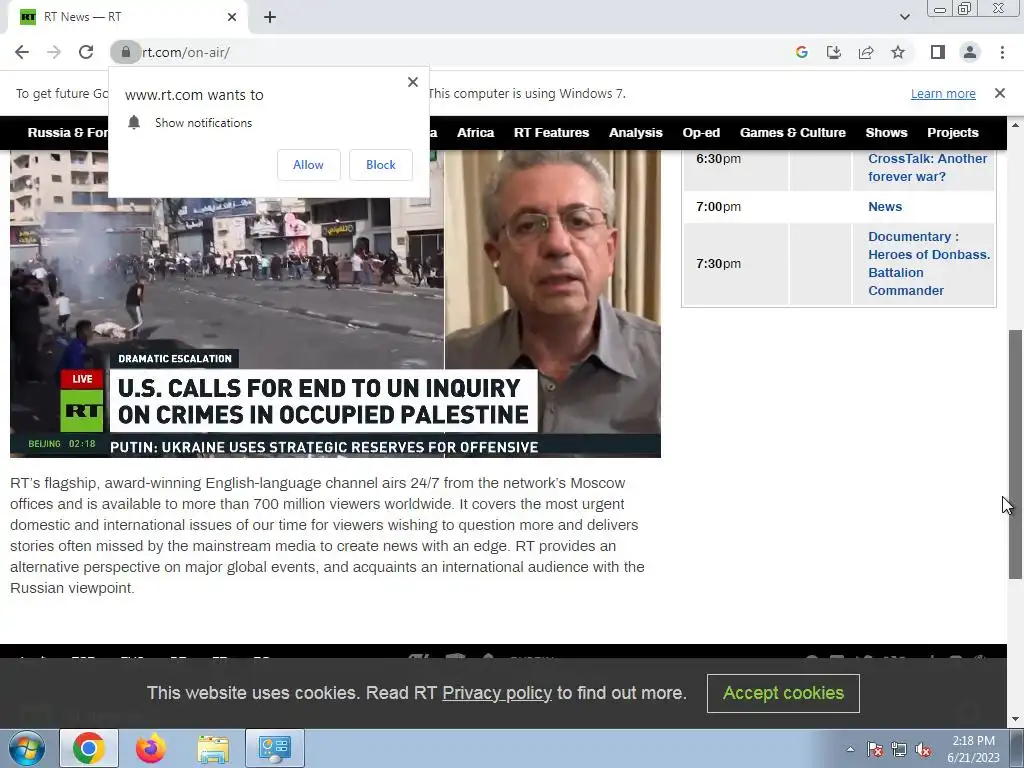Accept cookies on the RT website
Viewport: 1024px width, 768px height.
coord(783,693)
